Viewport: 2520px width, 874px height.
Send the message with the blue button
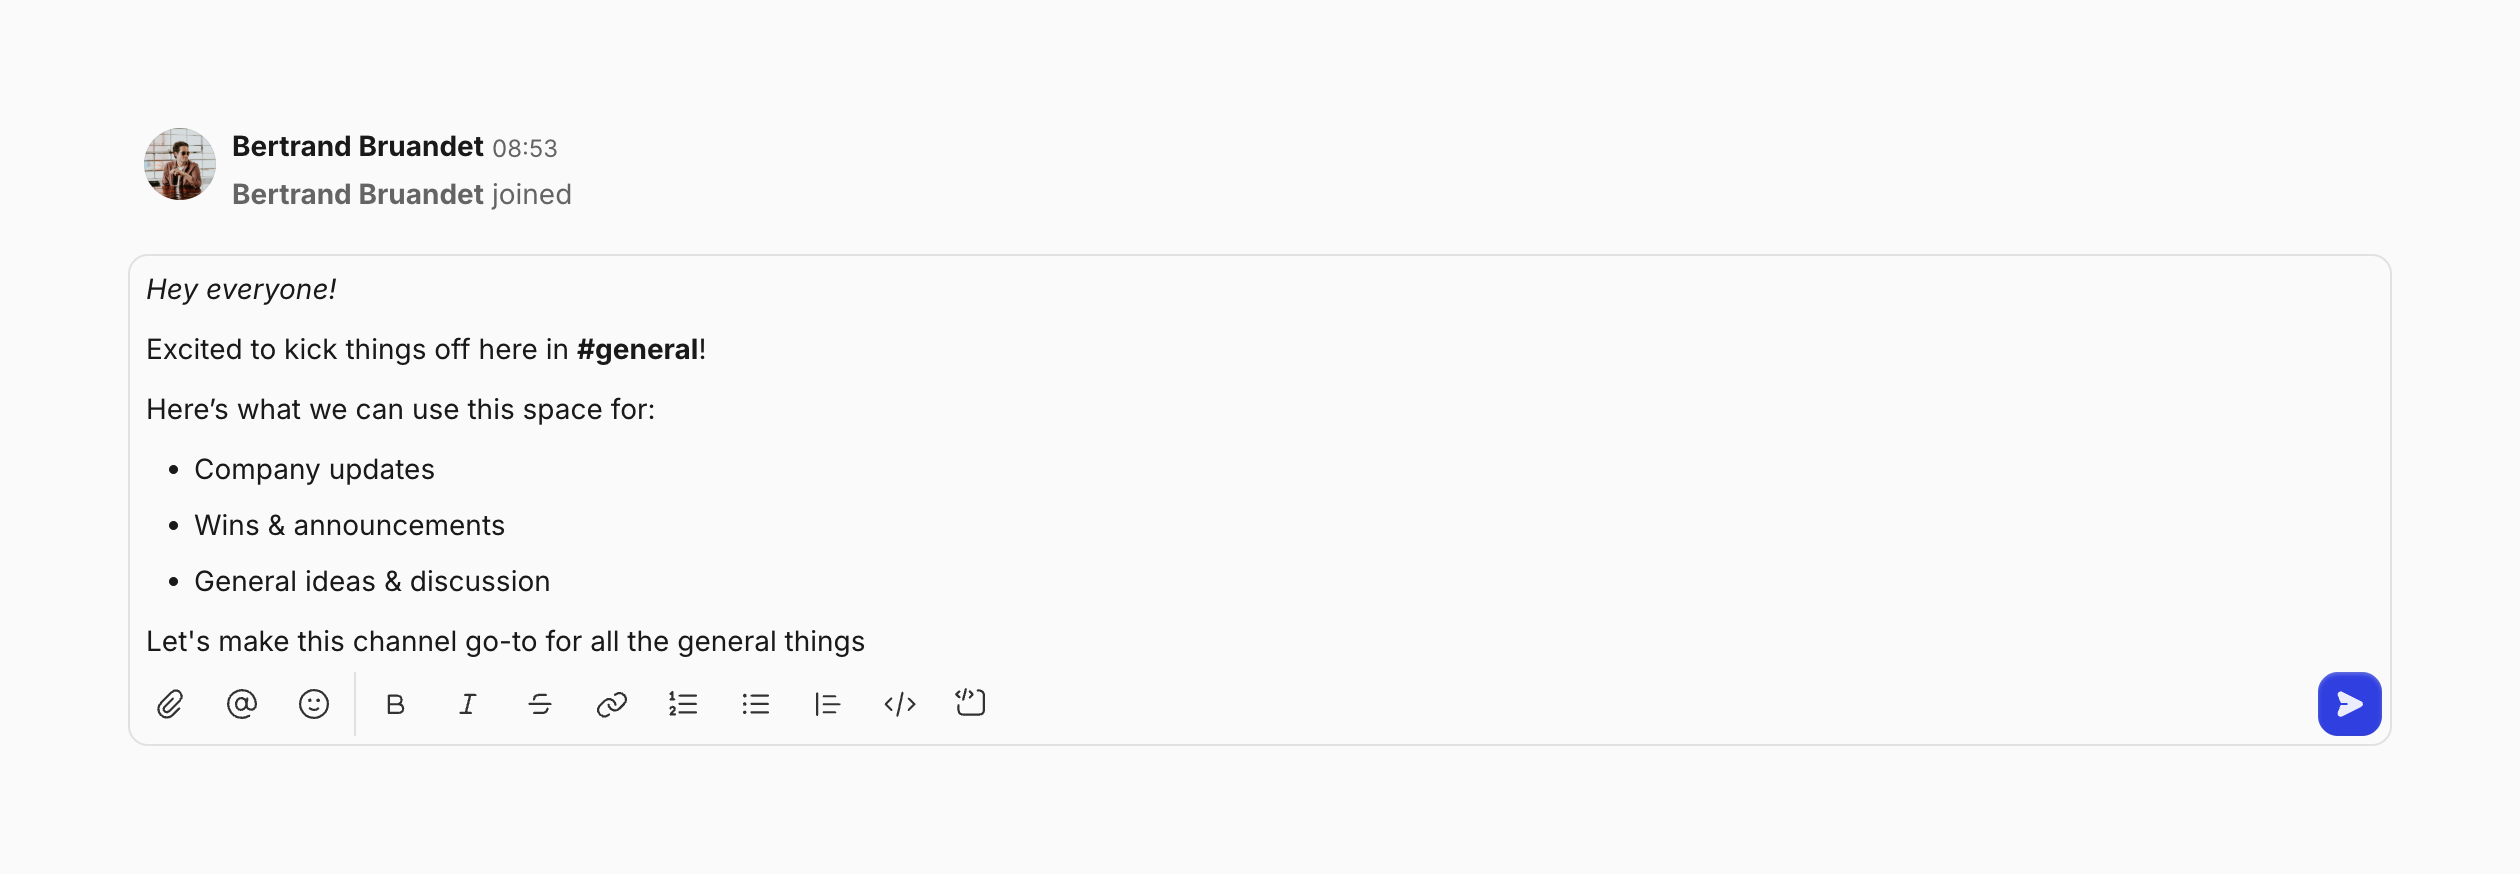2349,704
